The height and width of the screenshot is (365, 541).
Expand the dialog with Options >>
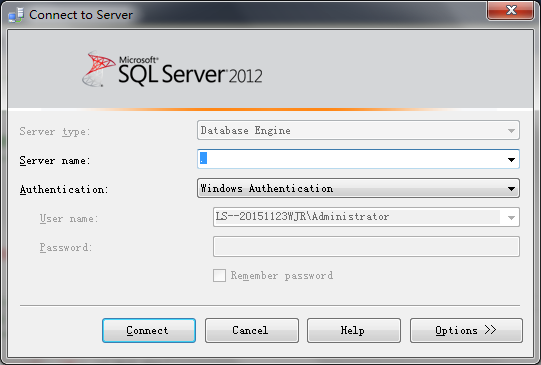click(x=466, y=330)
